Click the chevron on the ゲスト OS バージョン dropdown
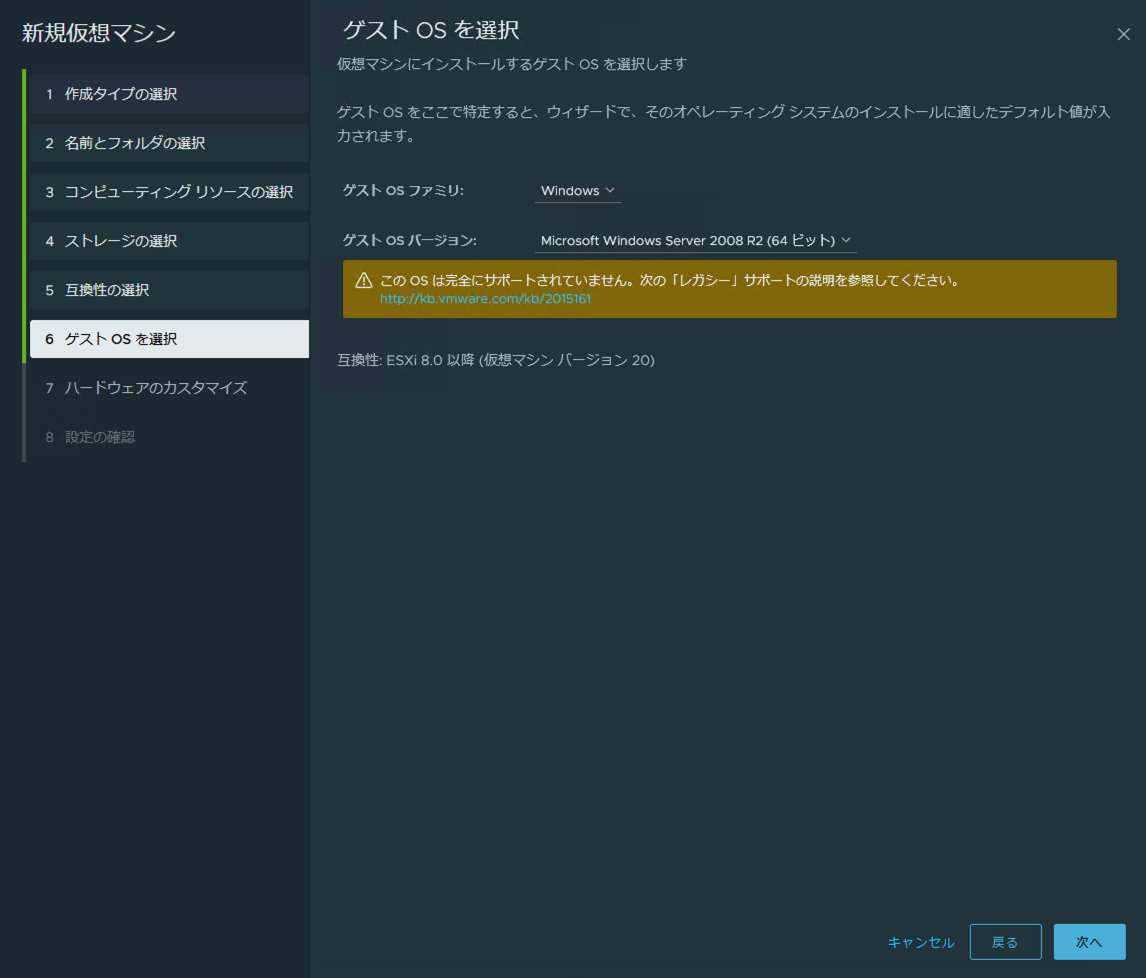 click(846, 240)
